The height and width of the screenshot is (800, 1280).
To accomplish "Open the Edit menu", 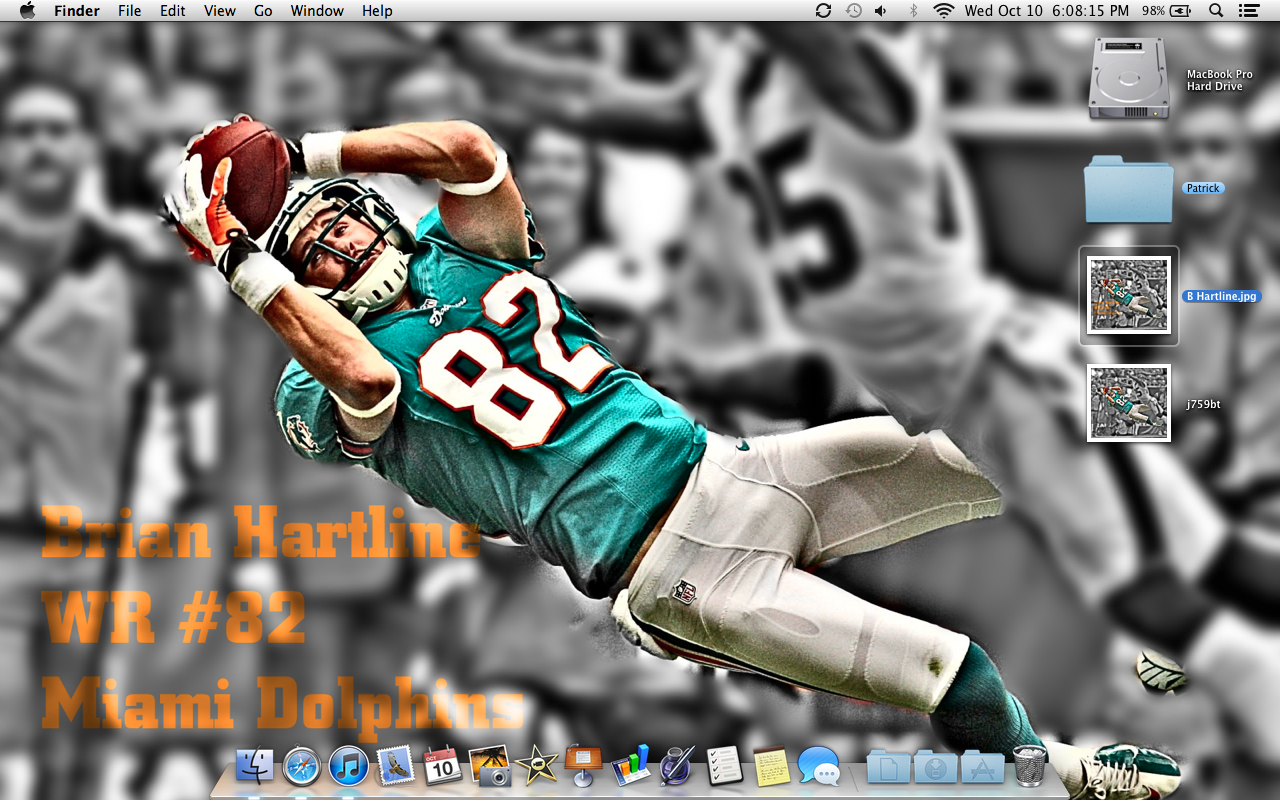I will pos(173,11).
